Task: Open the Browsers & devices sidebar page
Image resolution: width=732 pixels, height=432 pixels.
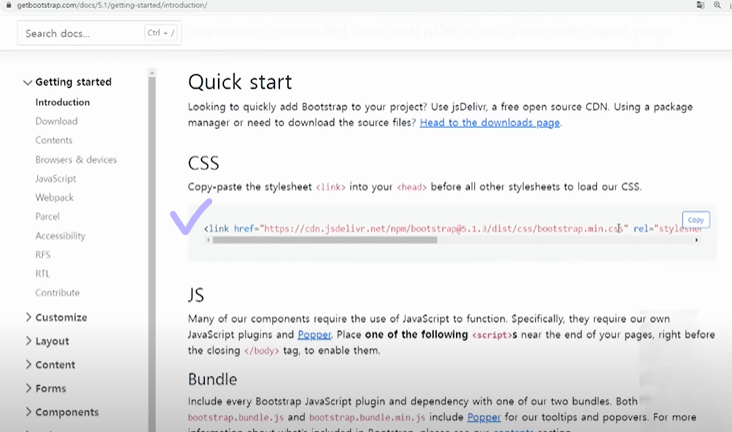Action: pos(76,160)
